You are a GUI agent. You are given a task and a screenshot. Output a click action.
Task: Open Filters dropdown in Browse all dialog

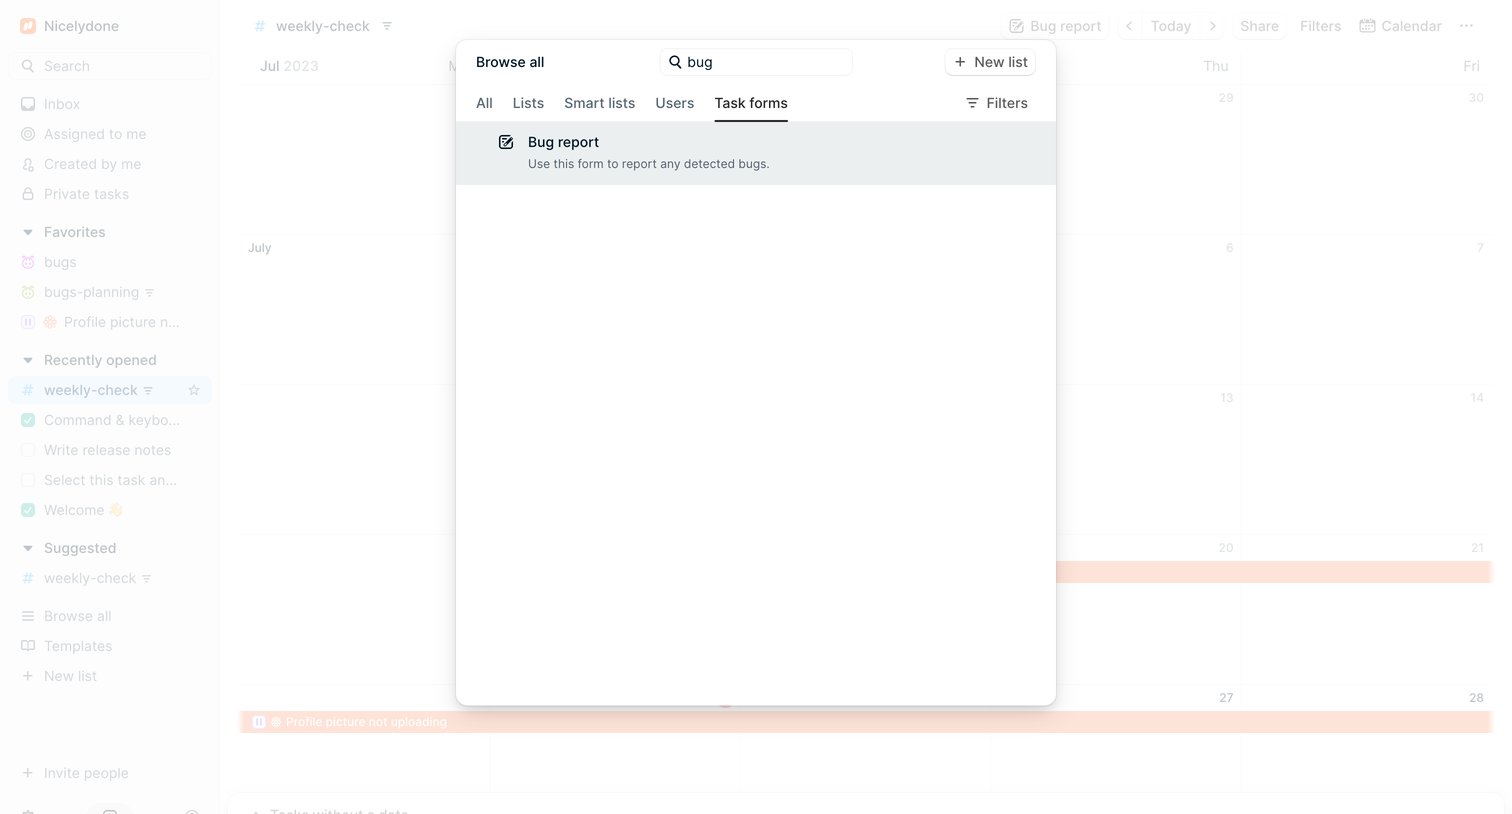coord(996,103)
